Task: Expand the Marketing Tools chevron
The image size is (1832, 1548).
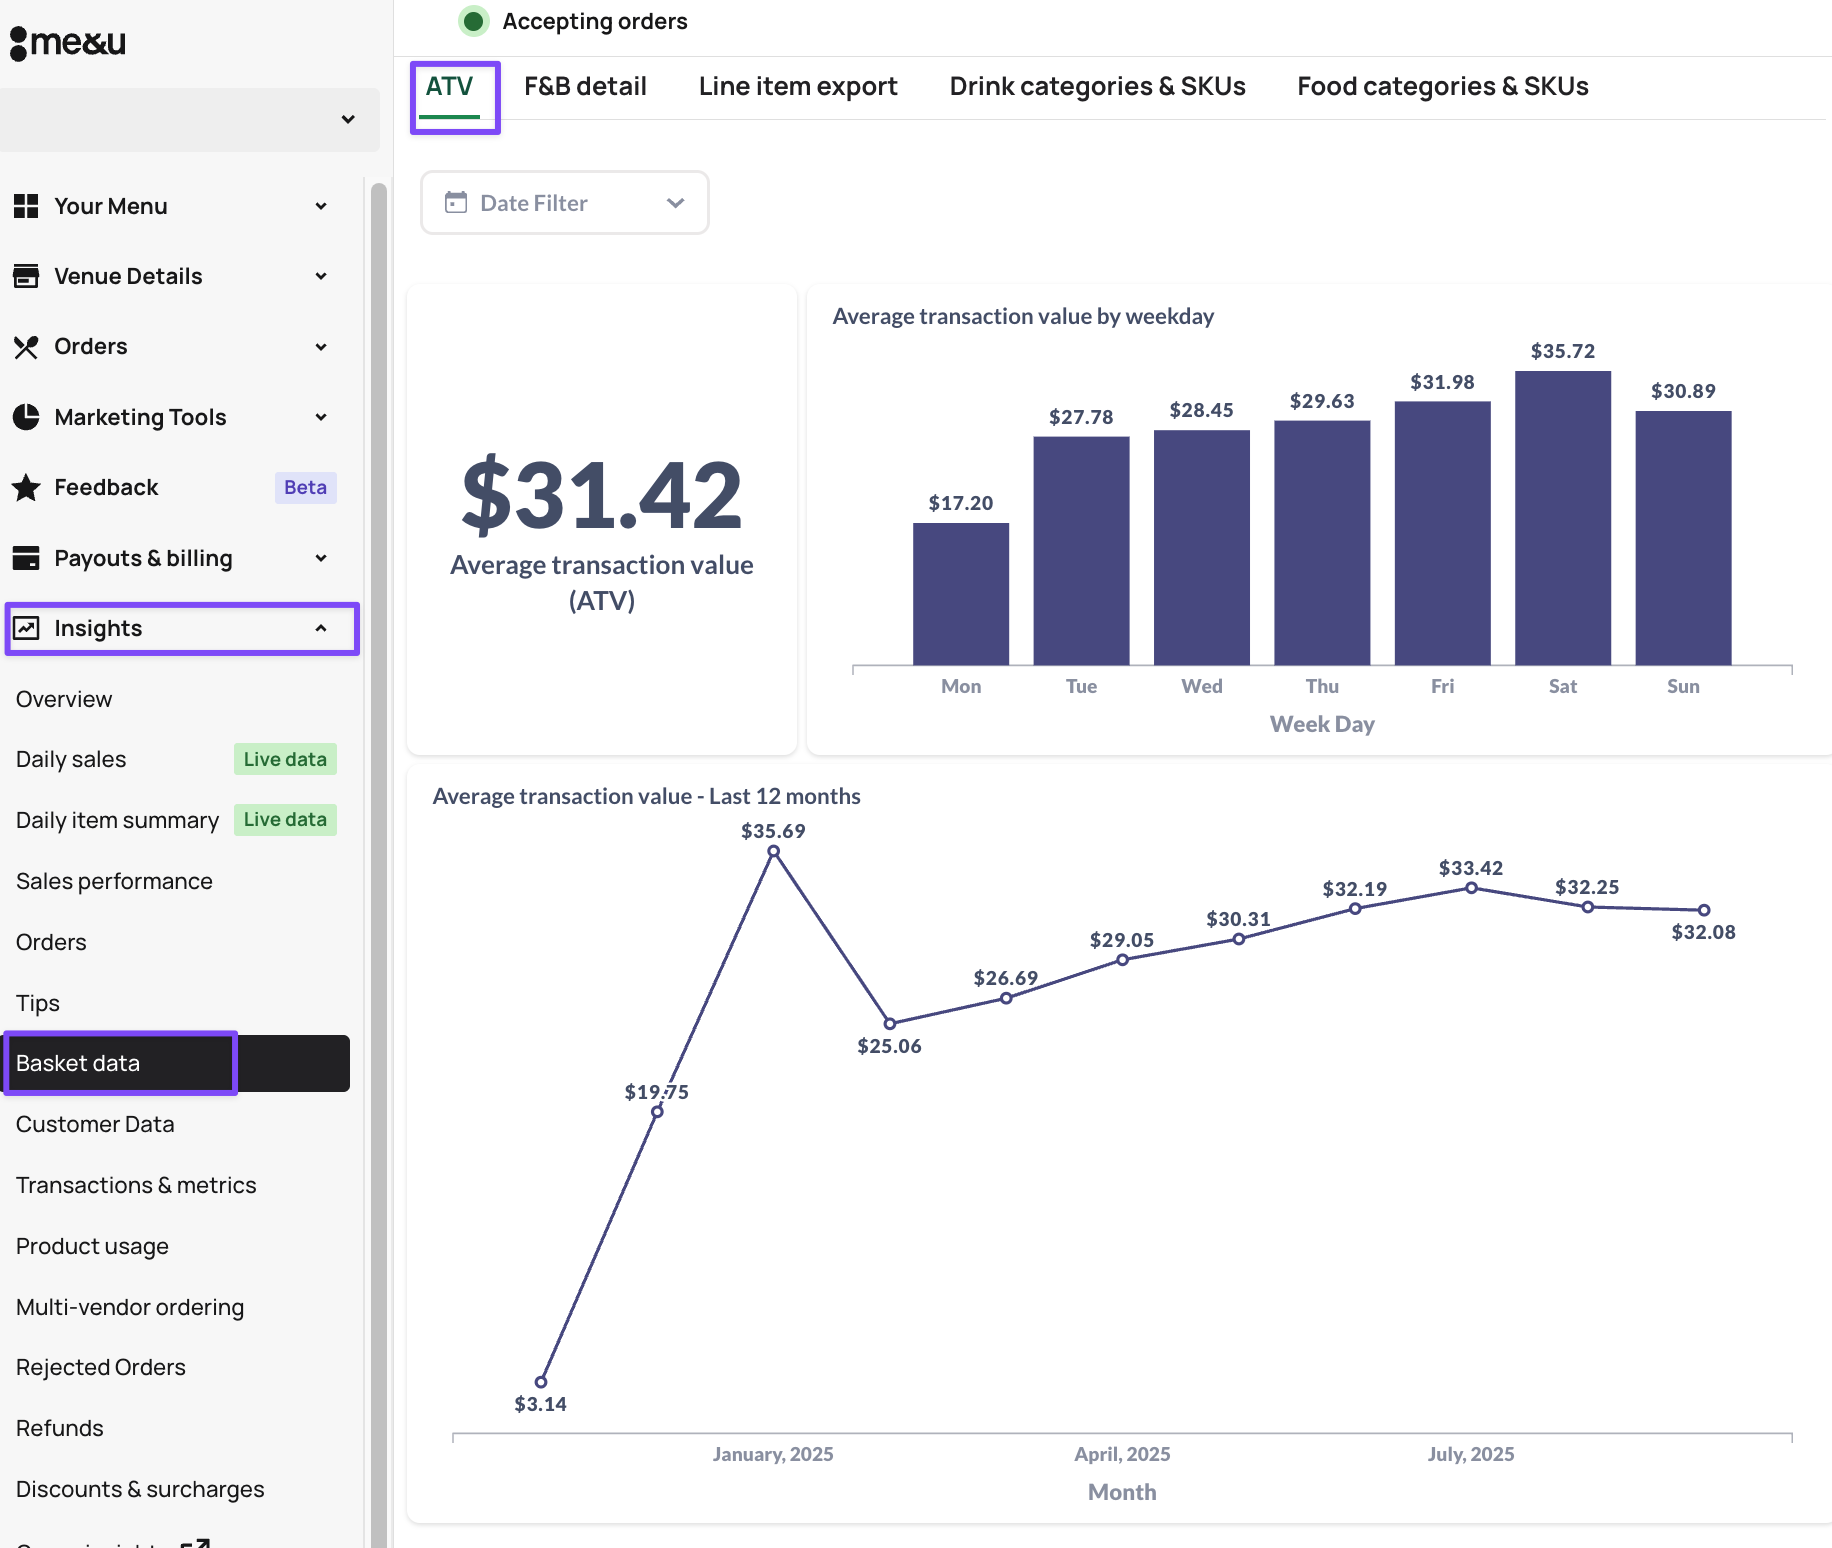Action: (321, 417)
